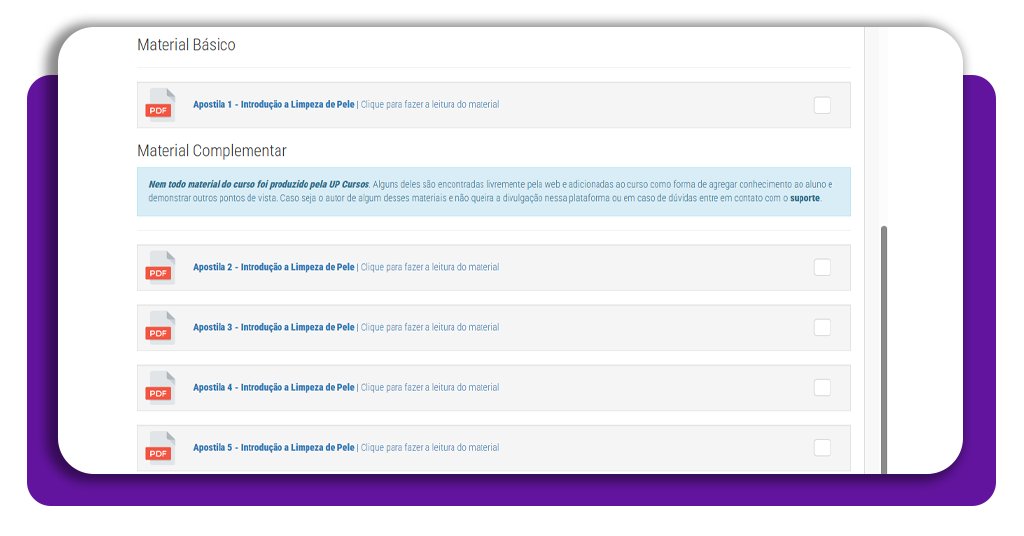Select the Apostila 4 title link
The width and height of the screenshot is (1024, 536).
273,388
